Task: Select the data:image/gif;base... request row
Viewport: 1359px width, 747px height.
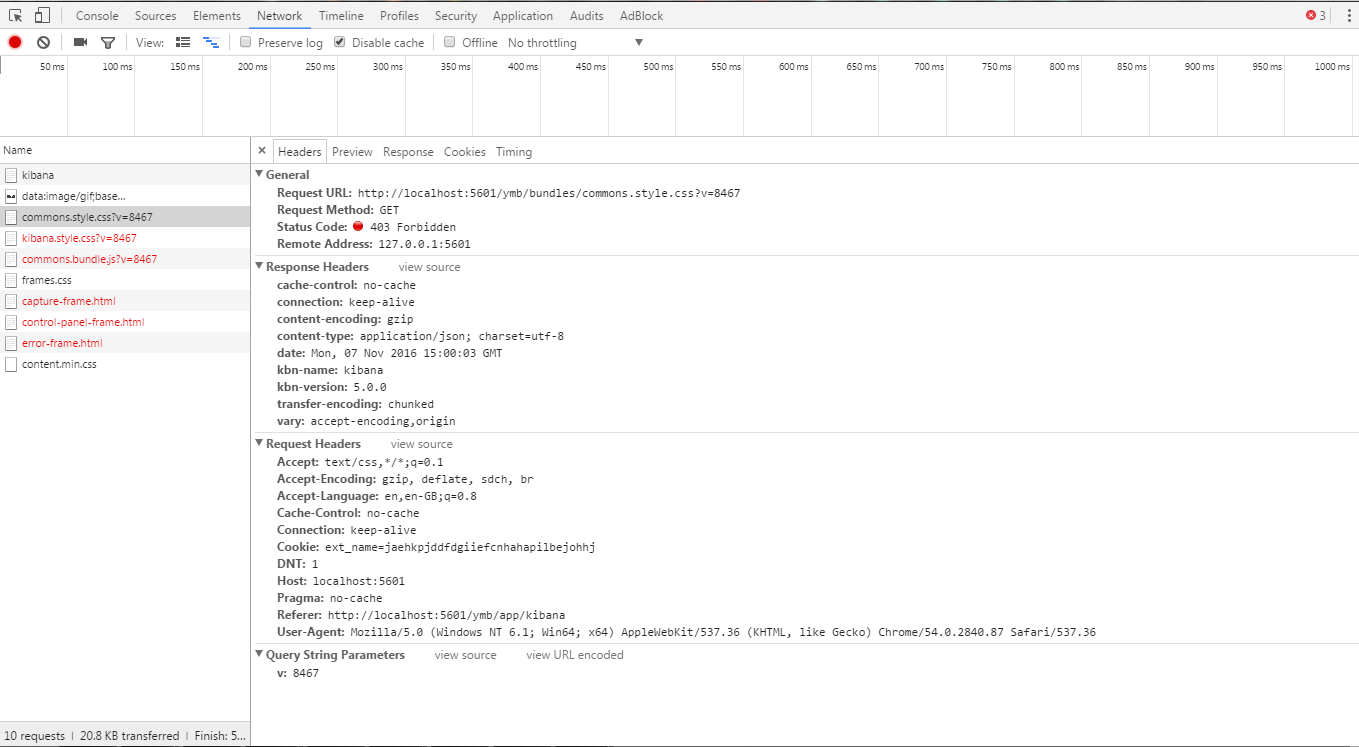Action: pos(125,196)
